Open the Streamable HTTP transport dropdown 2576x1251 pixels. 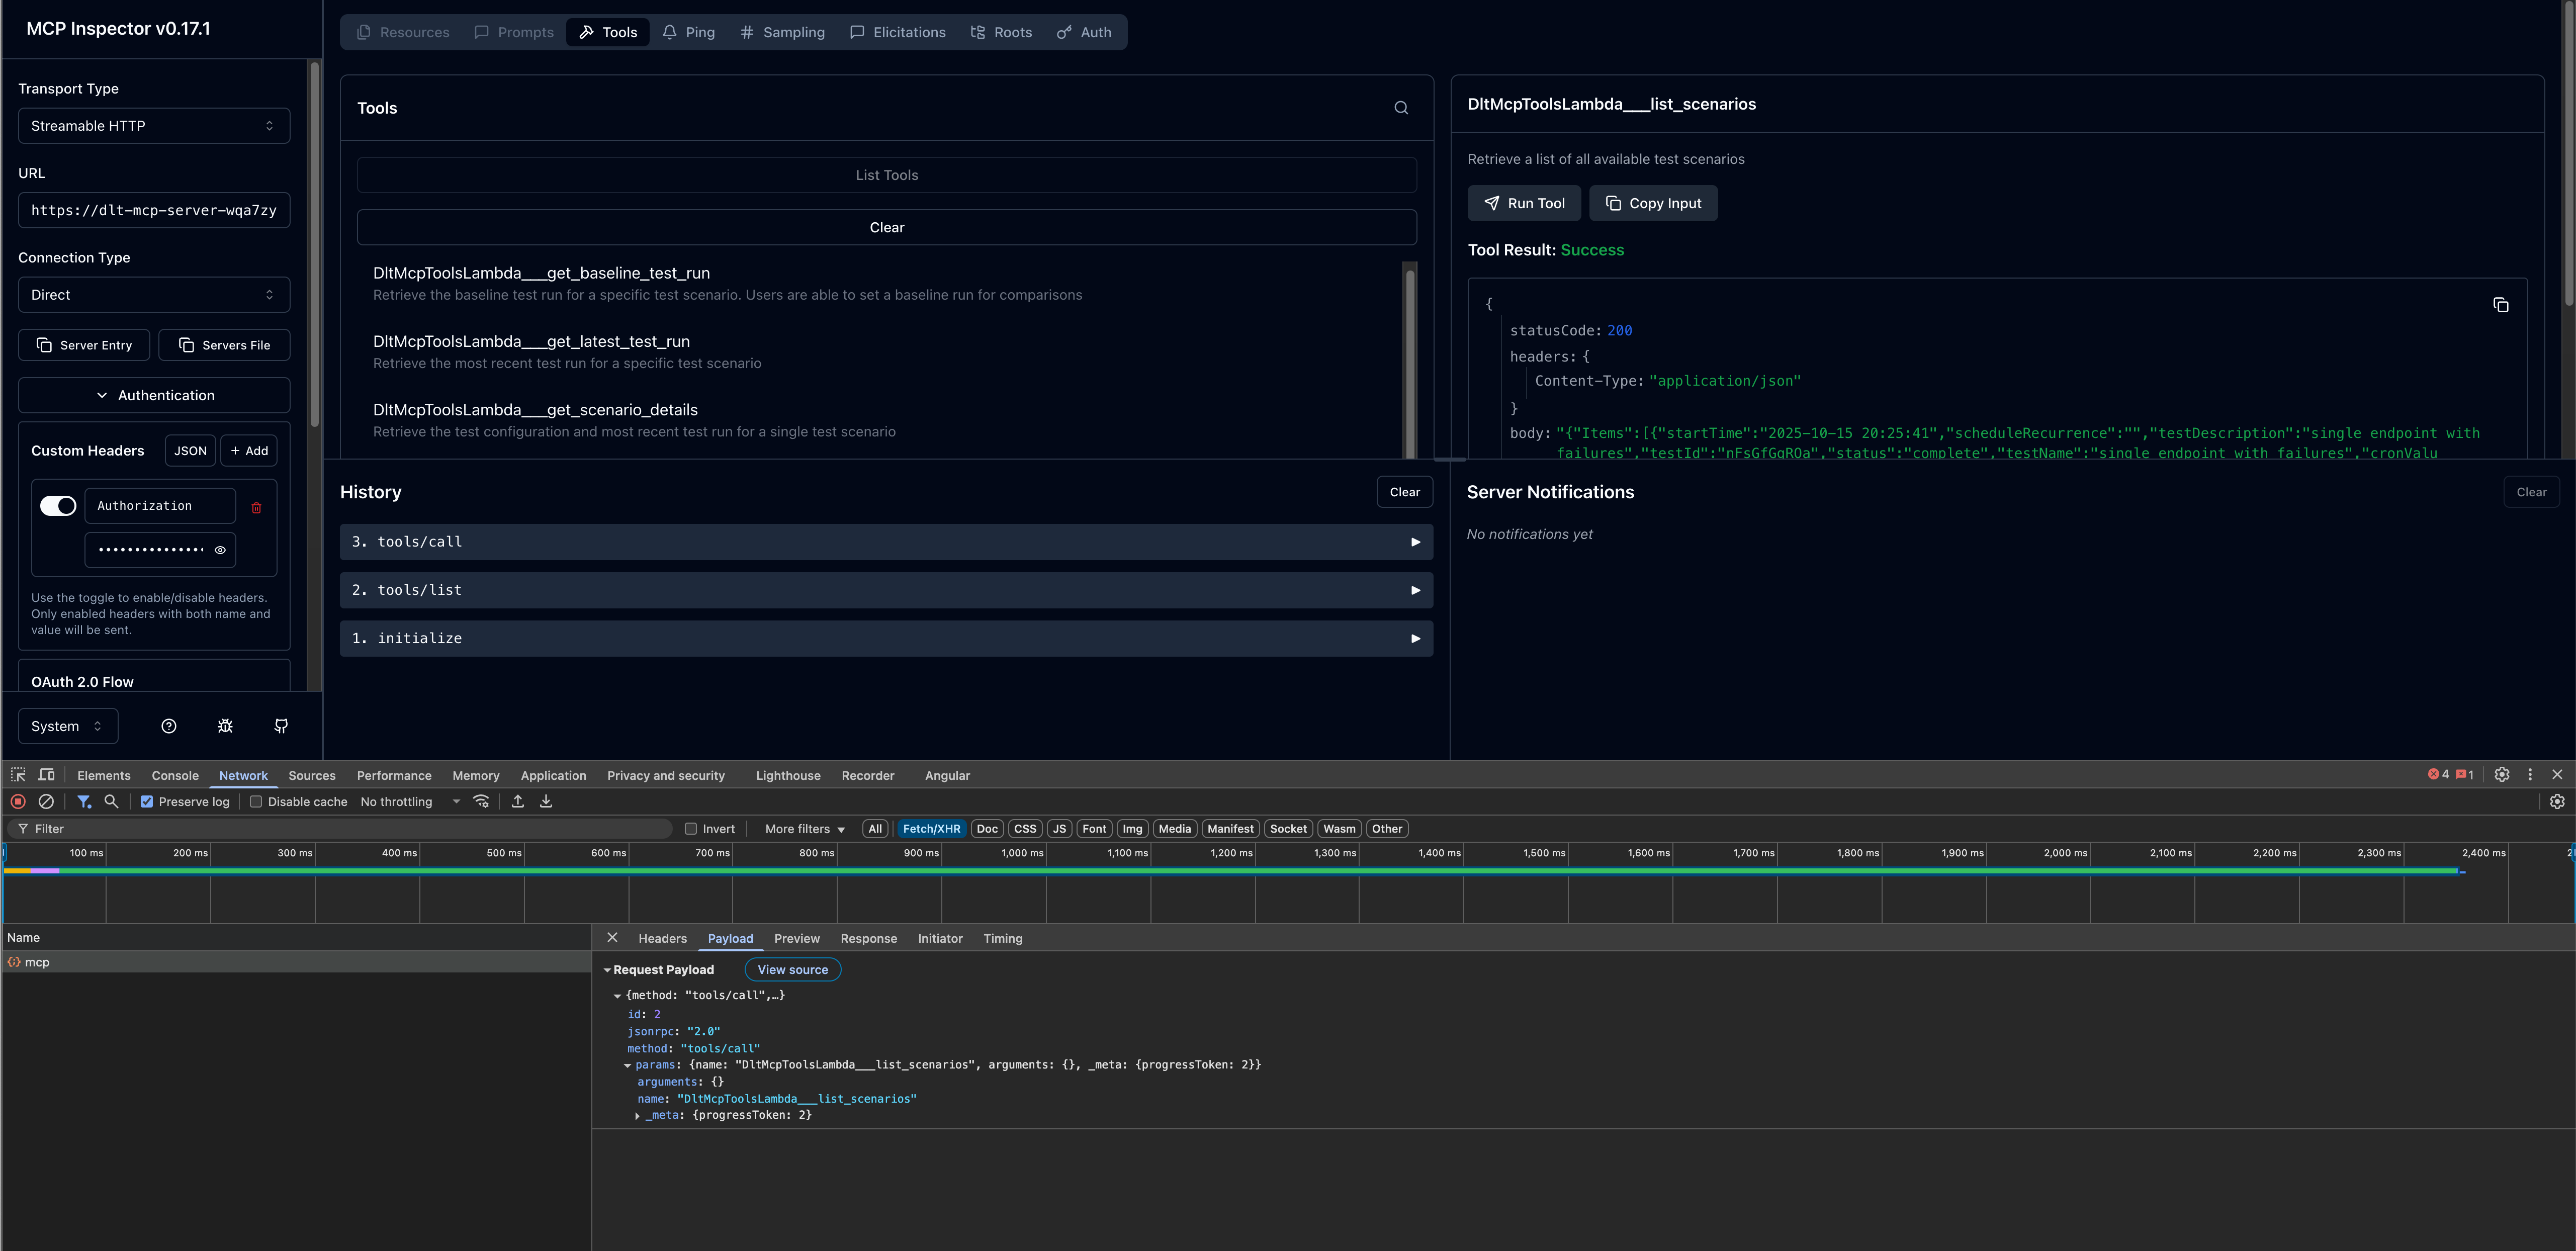153,125
